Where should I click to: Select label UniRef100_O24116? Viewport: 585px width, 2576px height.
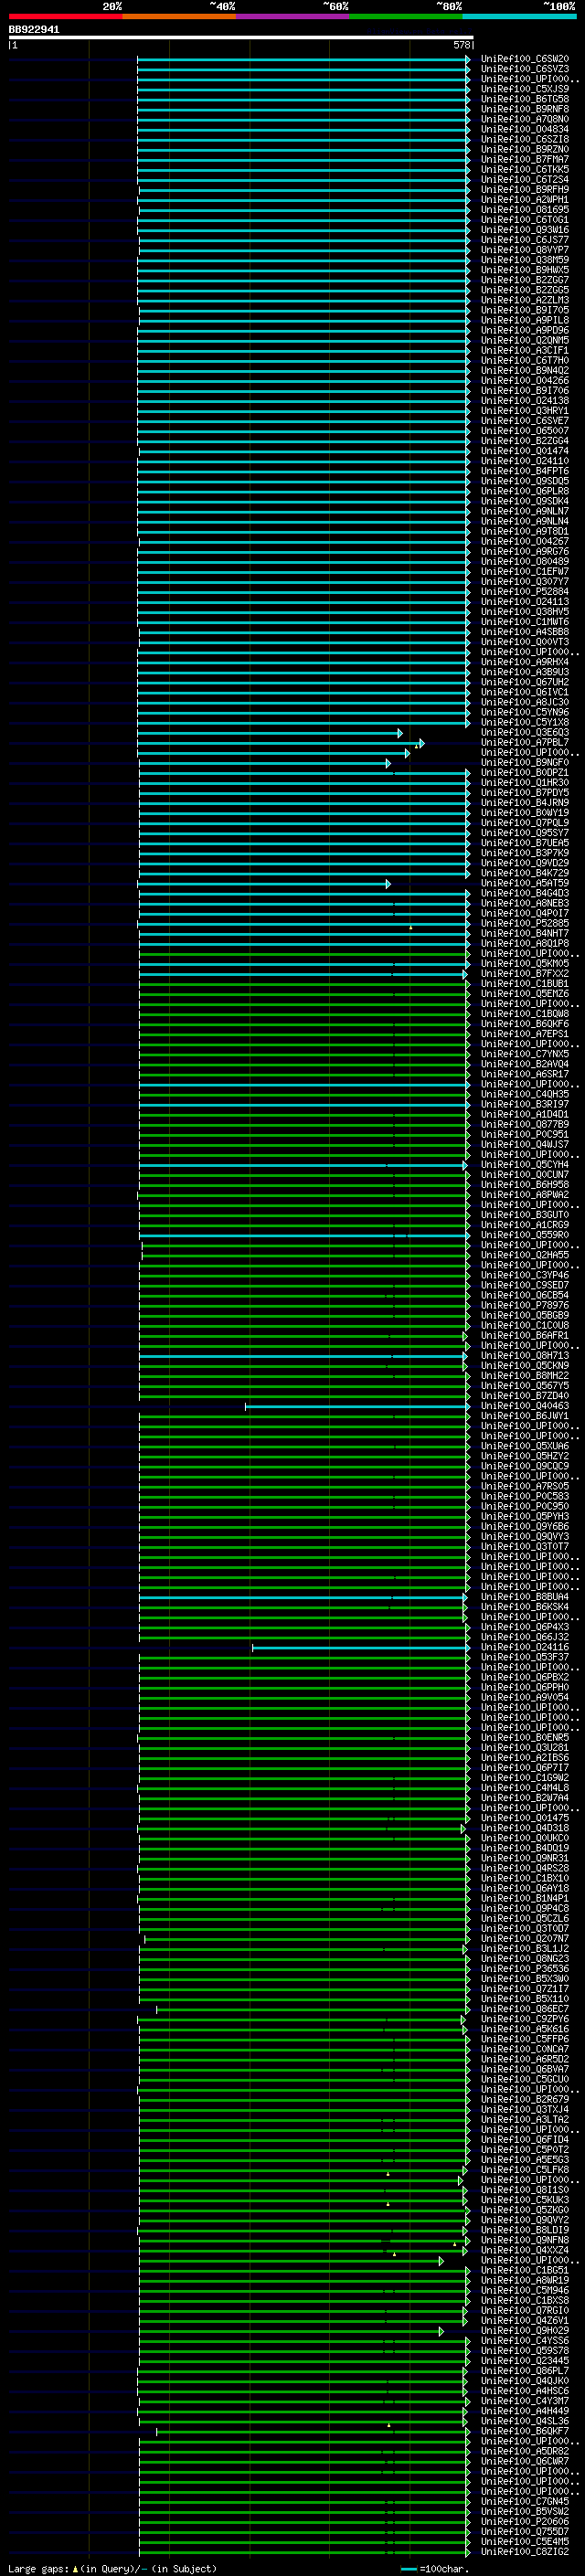coord(525,1647)
